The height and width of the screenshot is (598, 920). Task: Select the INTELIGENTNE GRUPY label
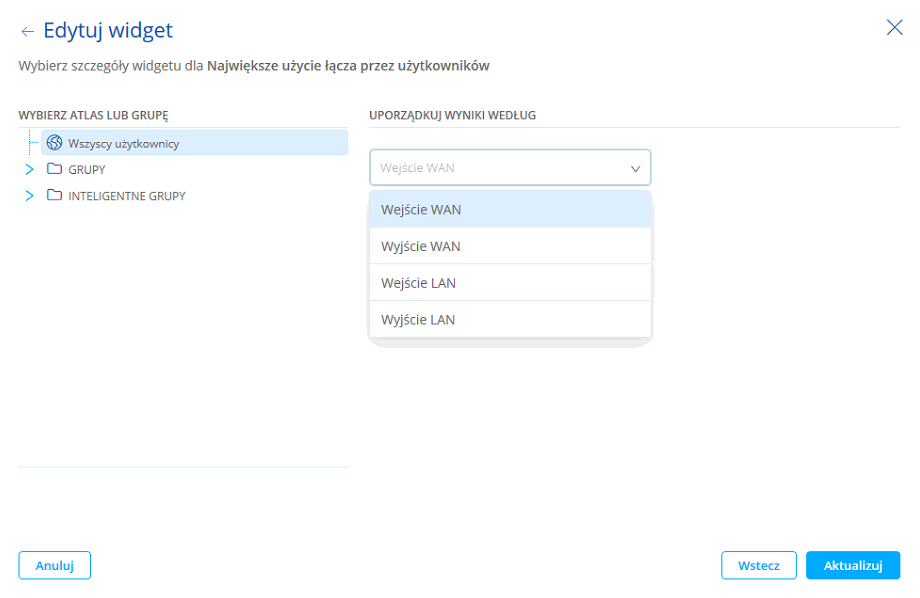127,196
